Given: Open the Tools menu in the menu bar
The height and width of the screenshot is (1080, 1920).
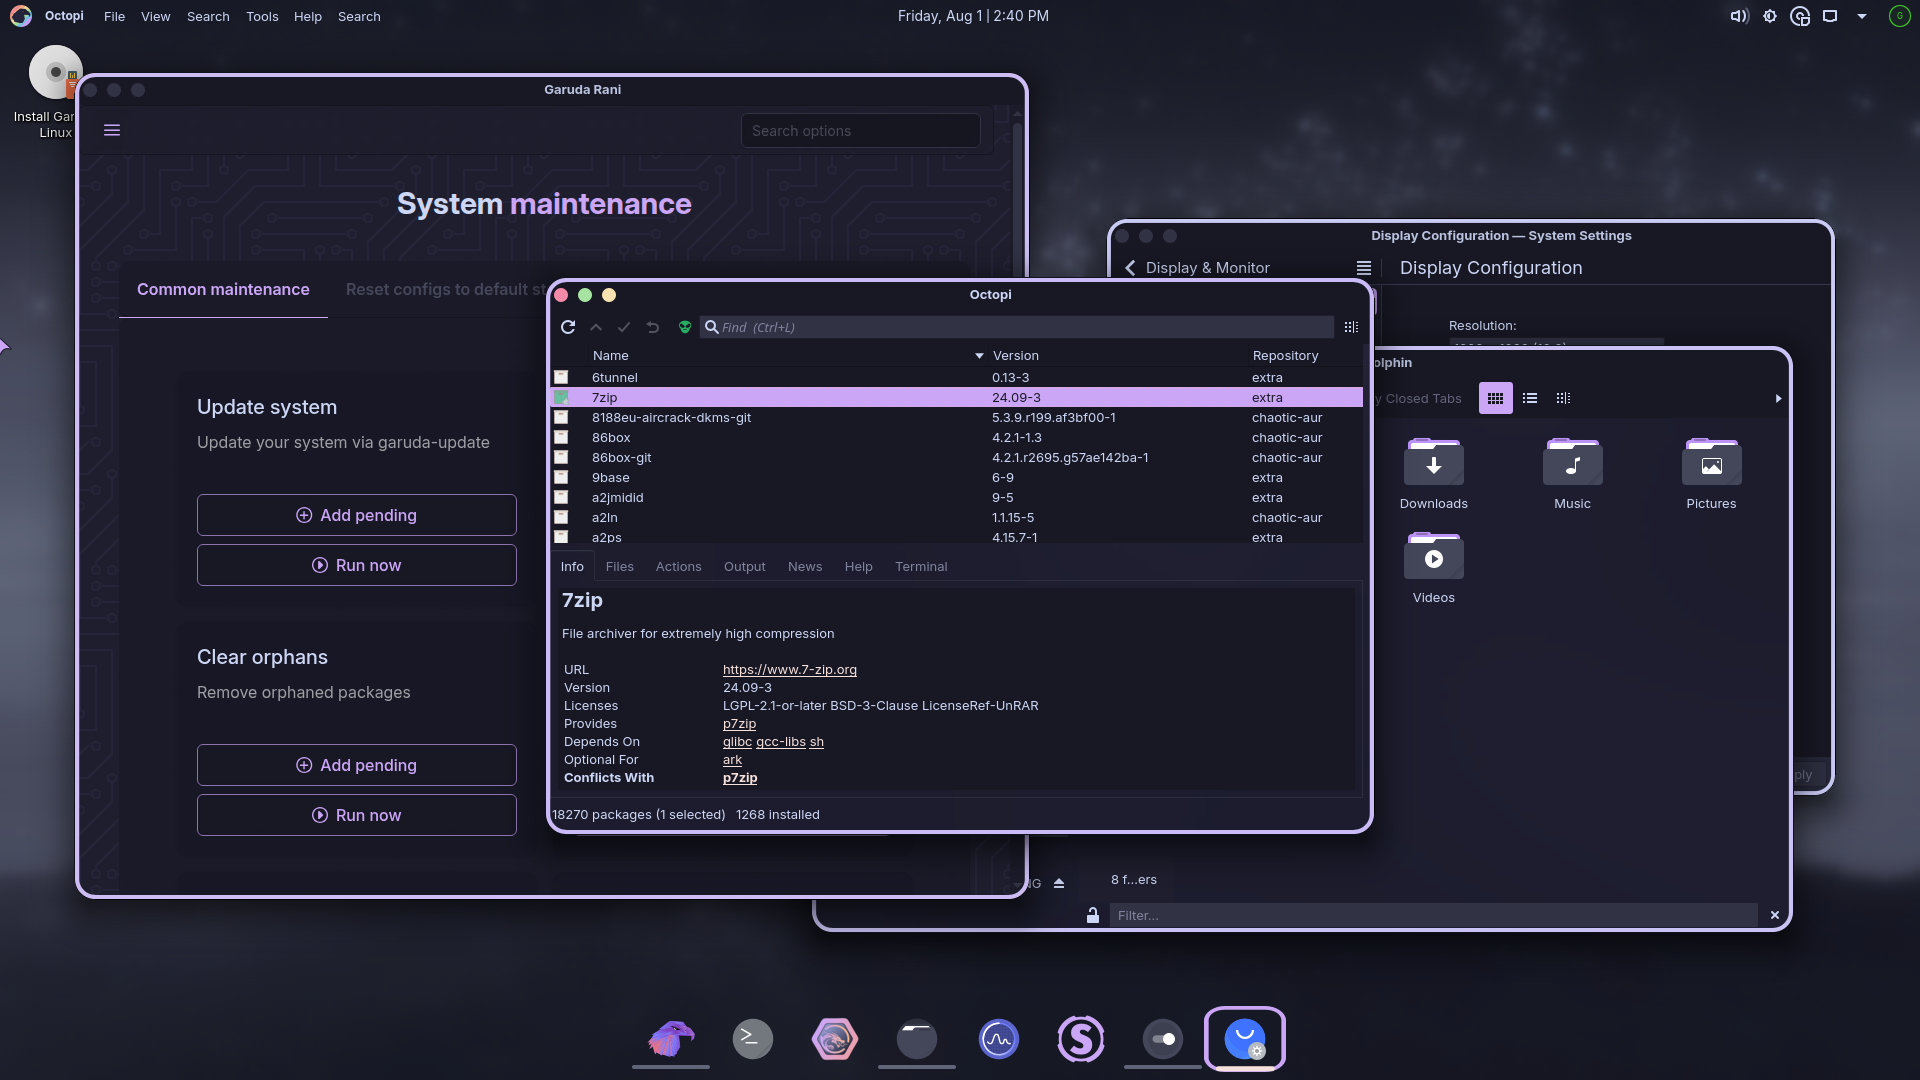Looking at the screenshot, I should pos(262,16).
